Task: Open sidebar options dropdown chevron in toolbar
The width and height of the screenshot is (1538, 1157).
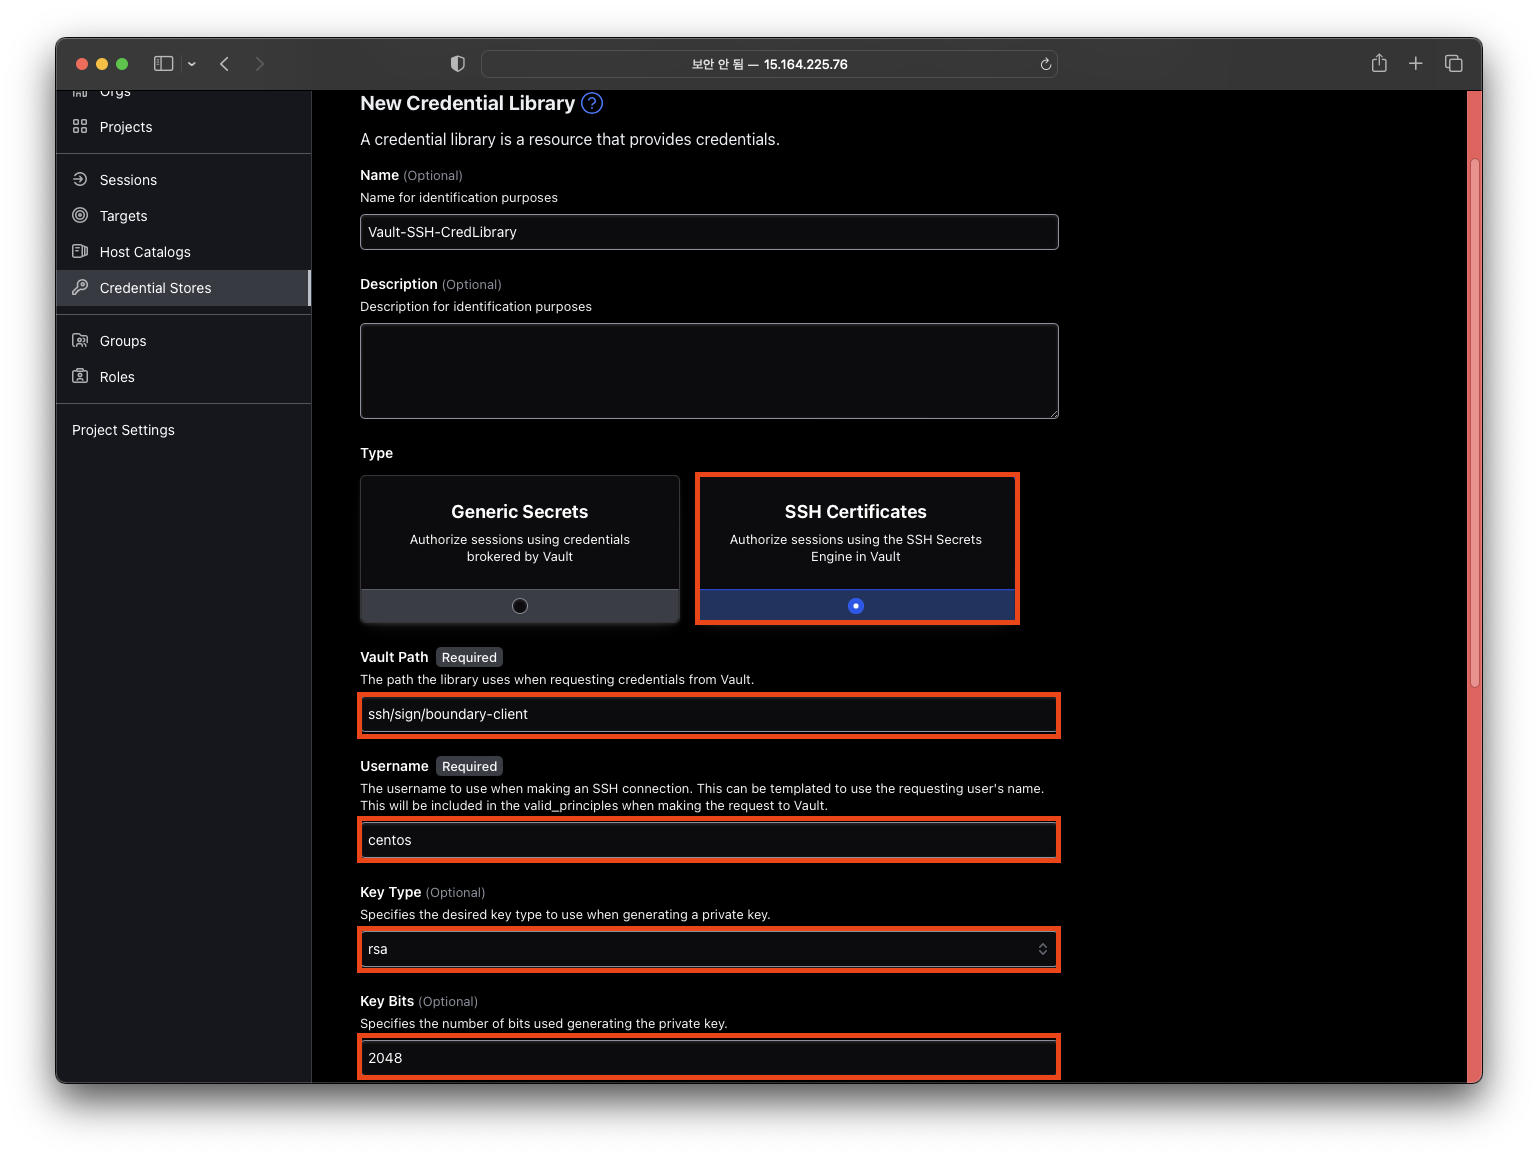Action: pos(192,64)
